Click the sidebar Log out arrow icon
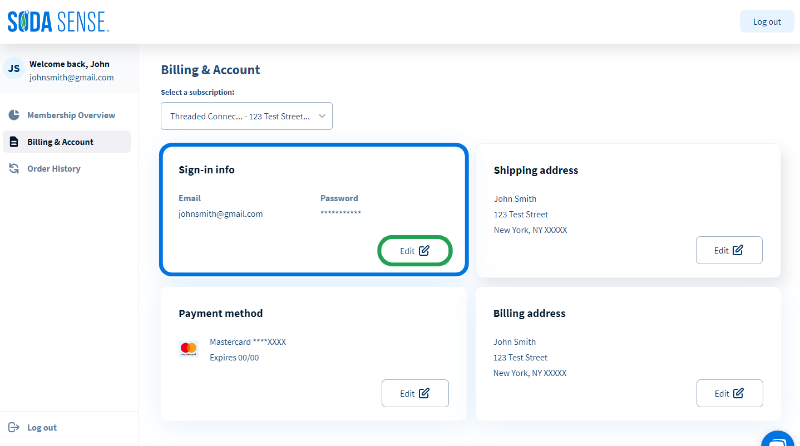Image resolution: width=800 pixels, height=446 pixels. 14,427
